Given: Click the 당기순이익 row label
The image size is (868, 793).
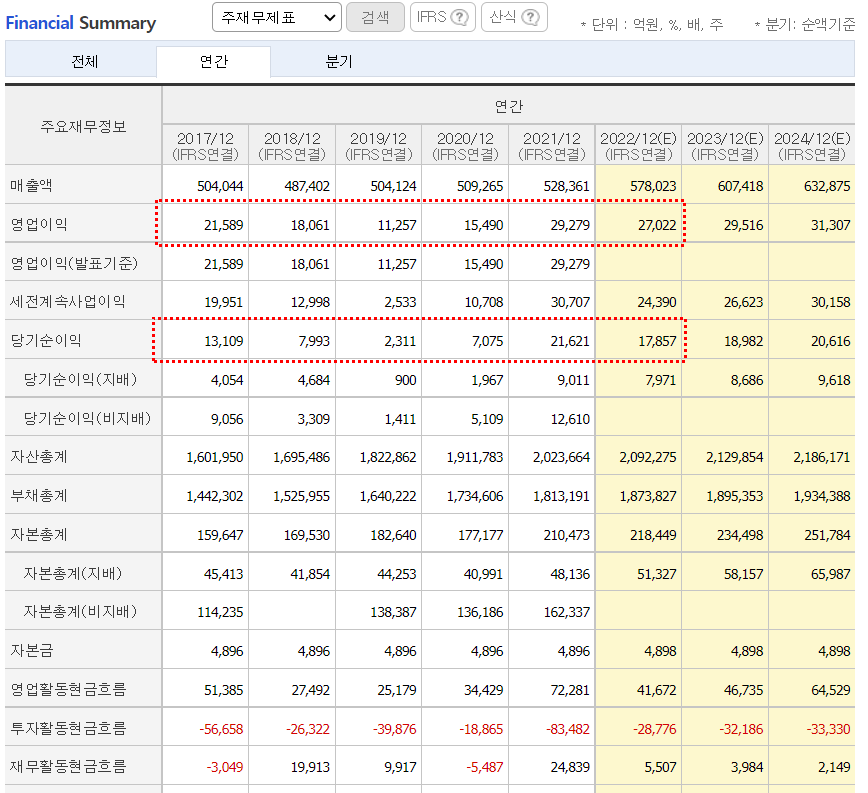Looking at the screenshot, I should pos(46,340).
